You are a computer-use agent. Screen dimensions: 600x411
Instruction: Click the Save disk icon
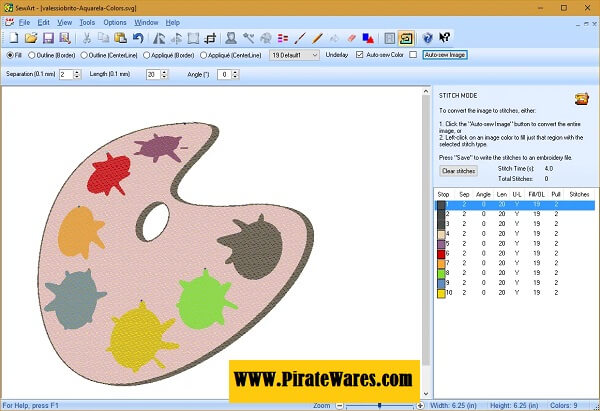point(47,37)
